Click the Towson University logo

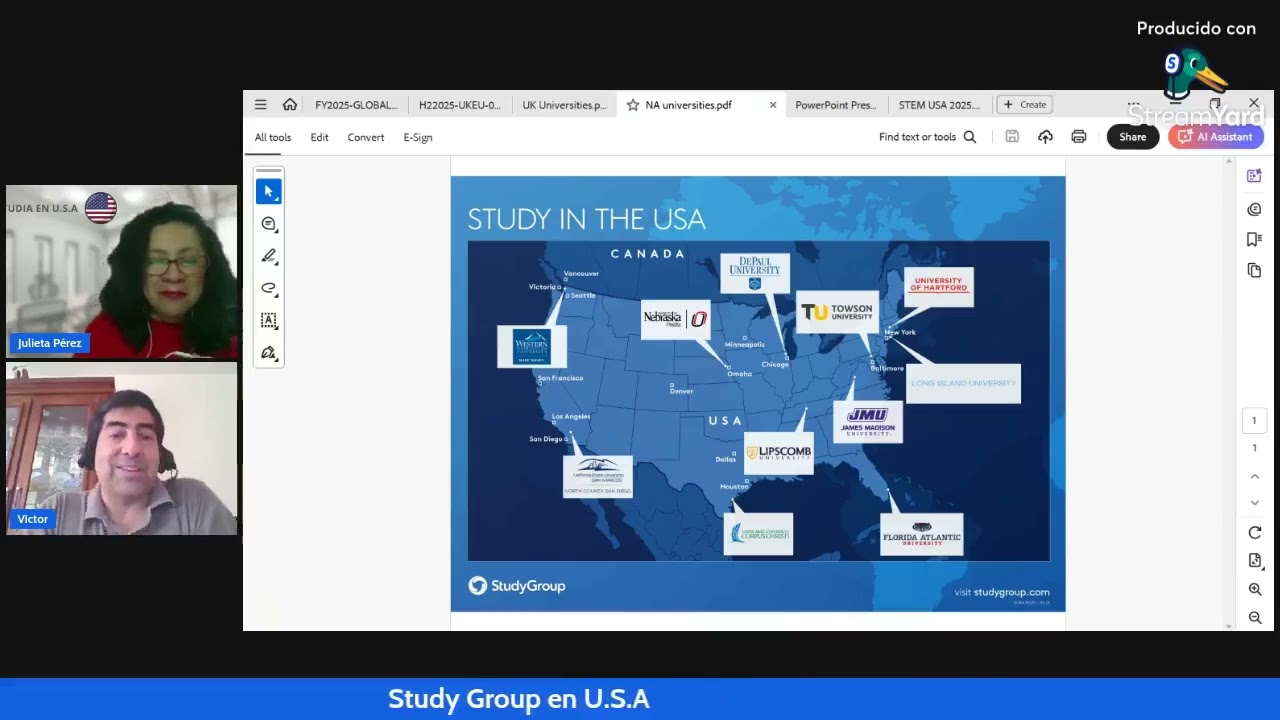click(x=837, y=312)
